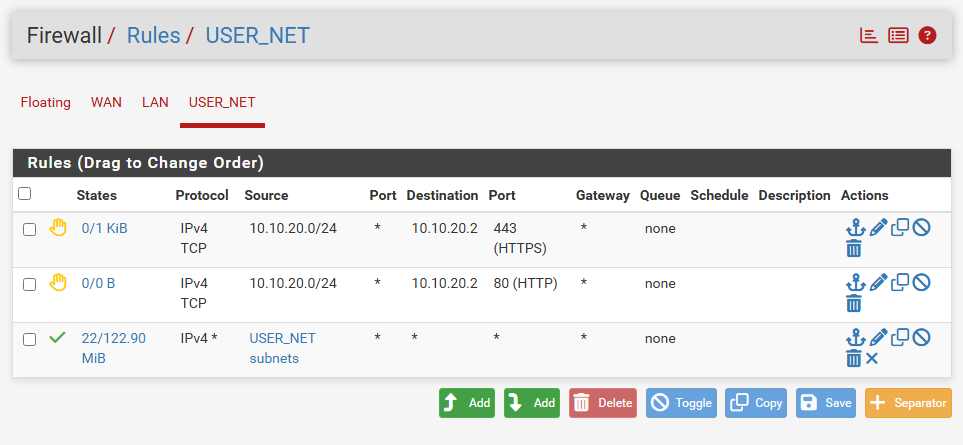Viewport: 963px width, 445px height.
Task: Click the 443 (HTTPS) port cell
Action: [520, 239]
